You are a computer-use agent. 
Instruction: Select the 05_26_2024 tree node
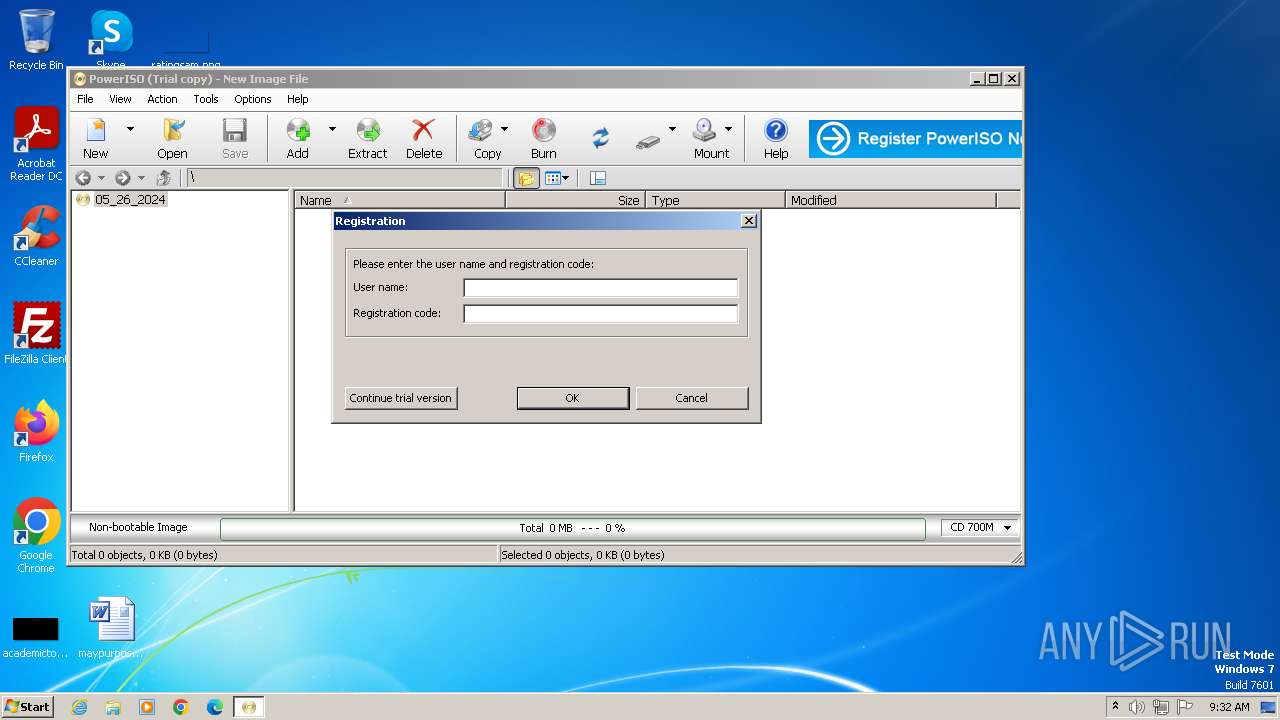coord(130,199)
